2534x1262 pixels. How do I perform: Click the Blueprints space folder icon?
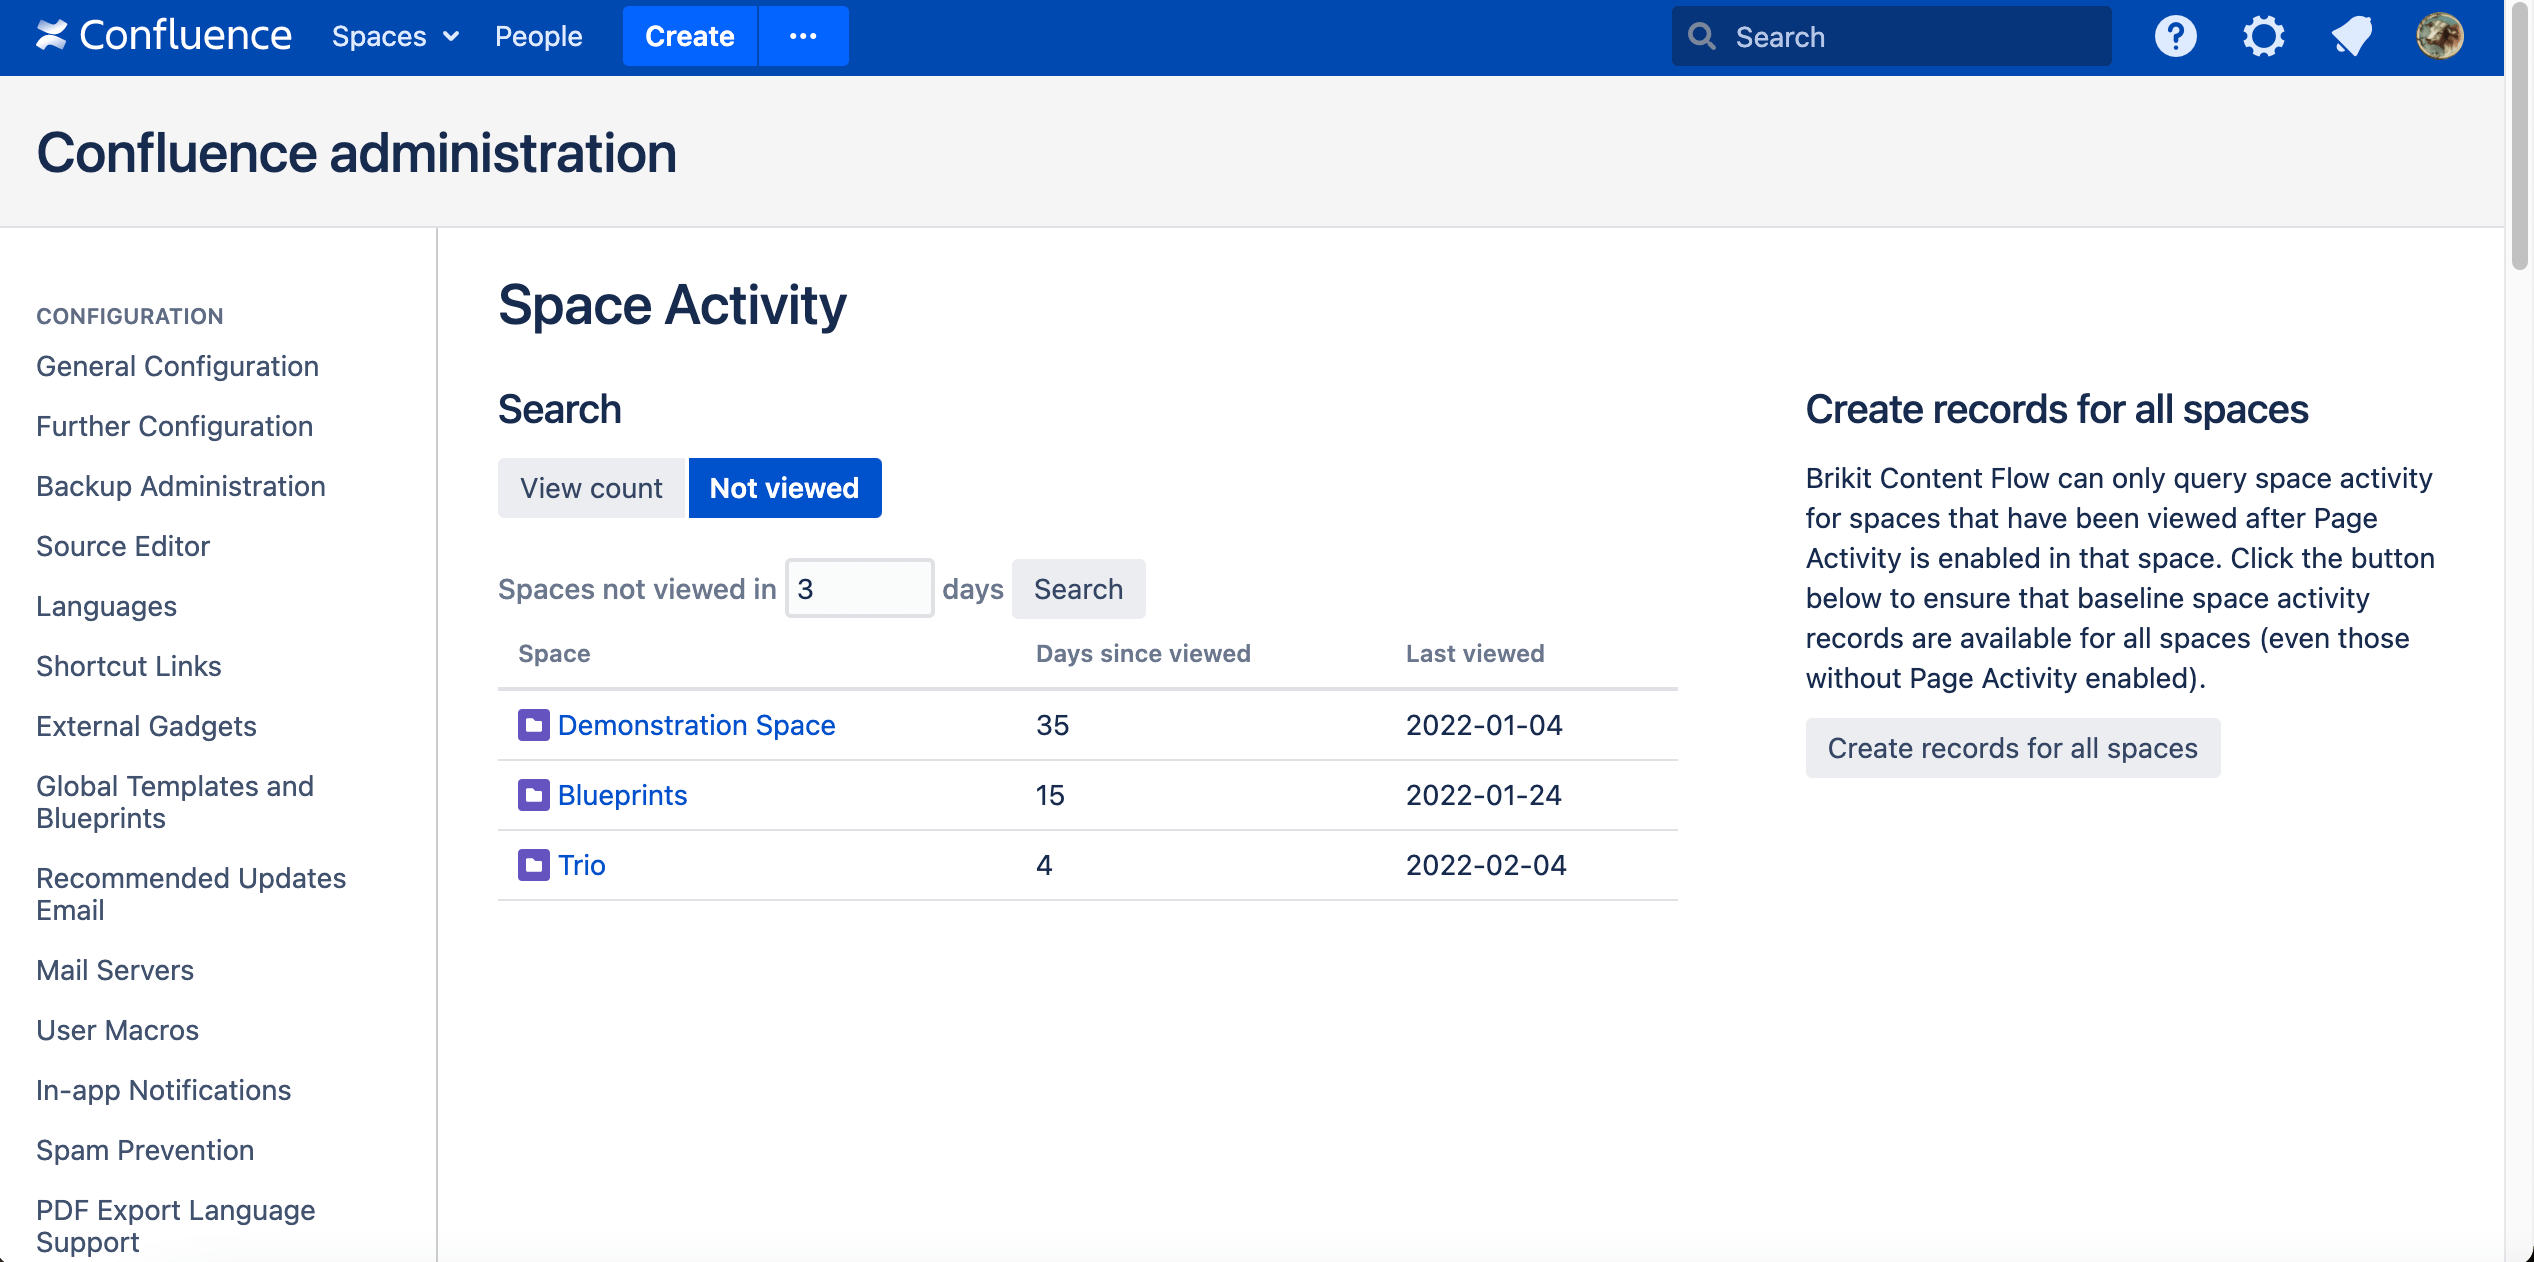tap(533, 795)
